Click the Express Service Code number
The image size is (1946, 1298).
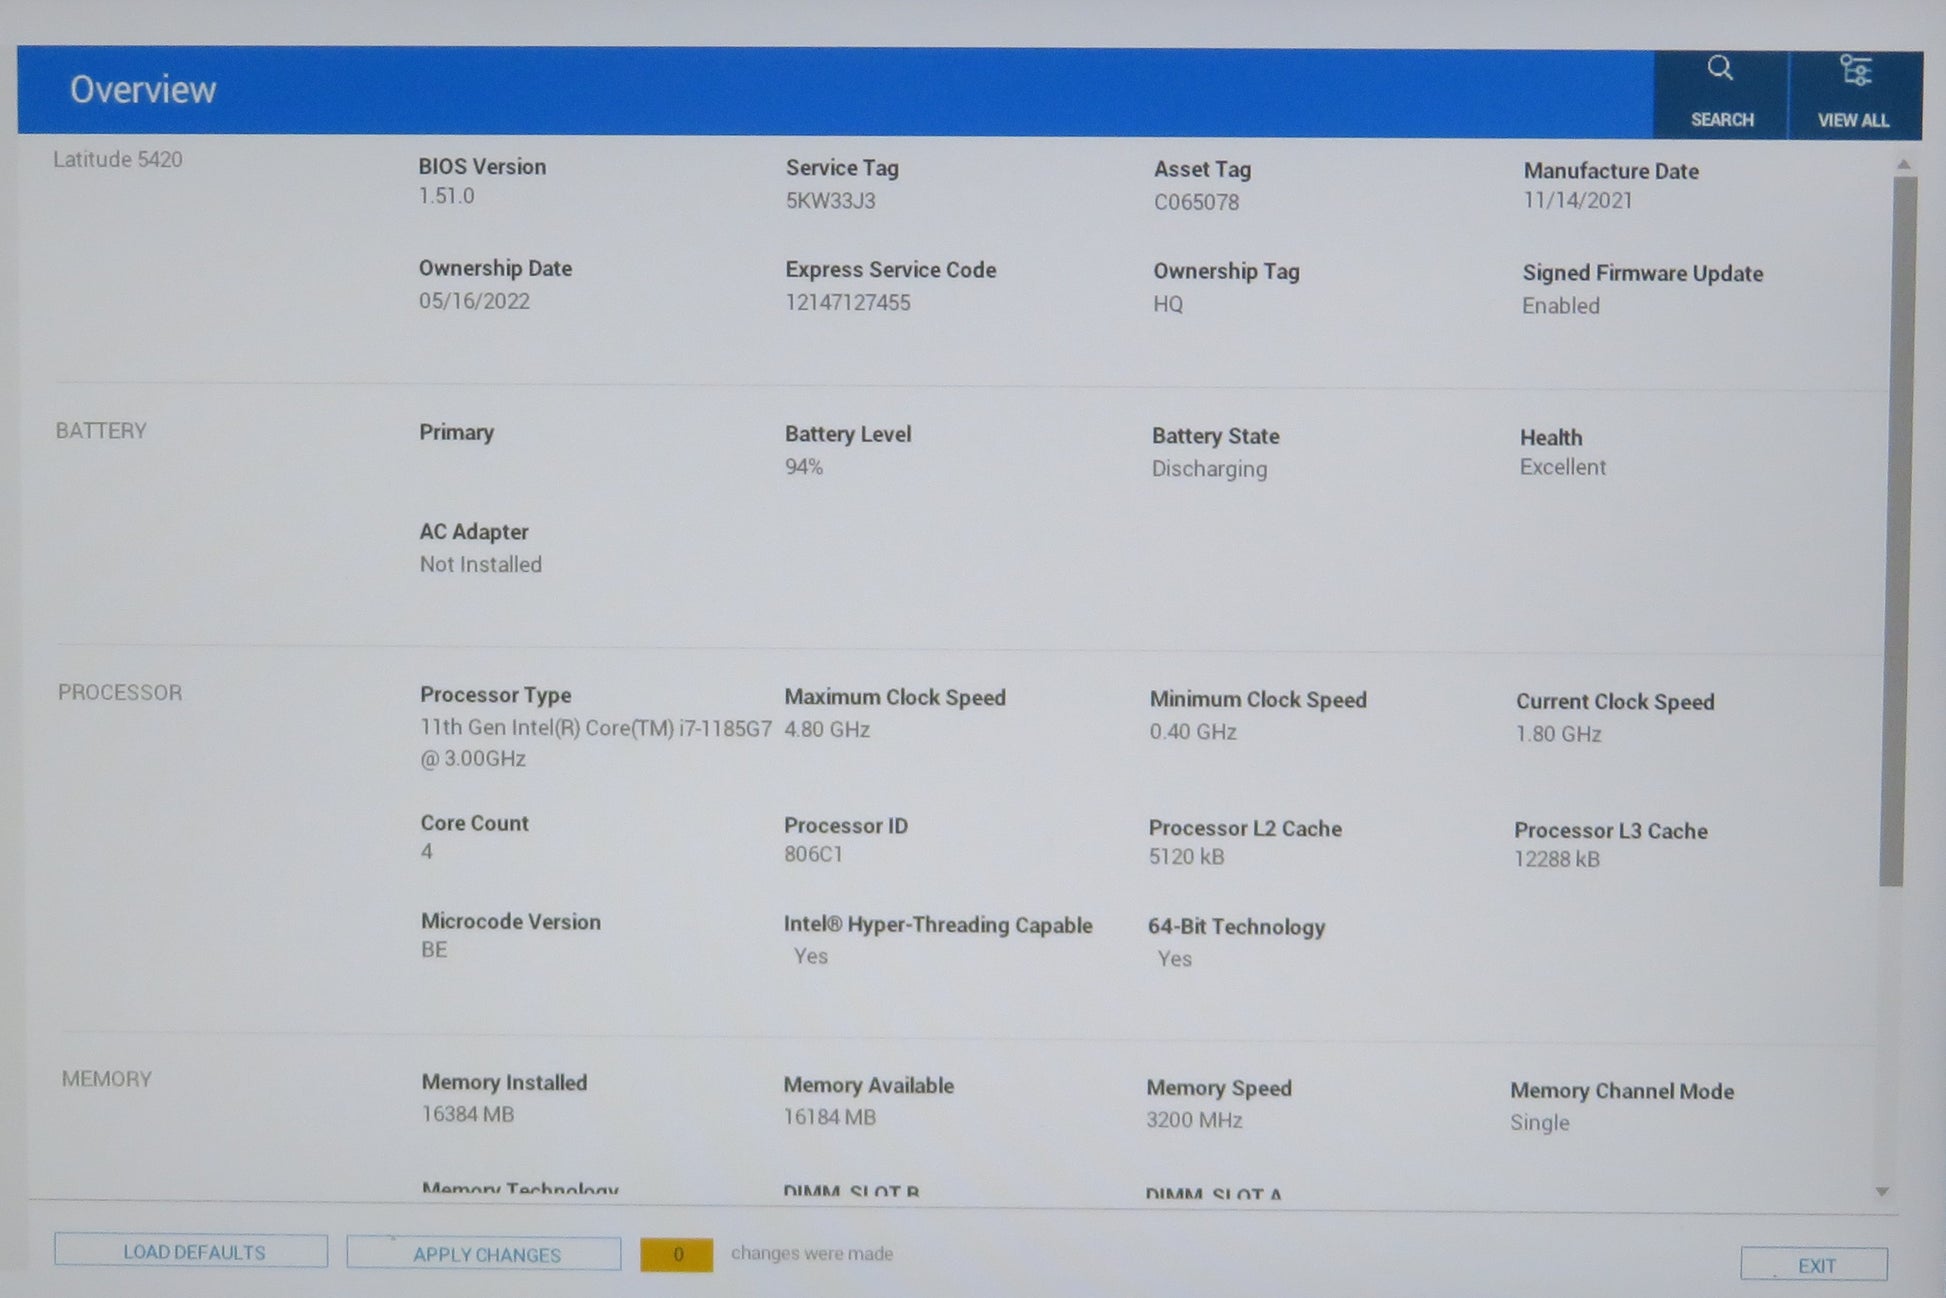pyautogui.click(x=848, y=303)
